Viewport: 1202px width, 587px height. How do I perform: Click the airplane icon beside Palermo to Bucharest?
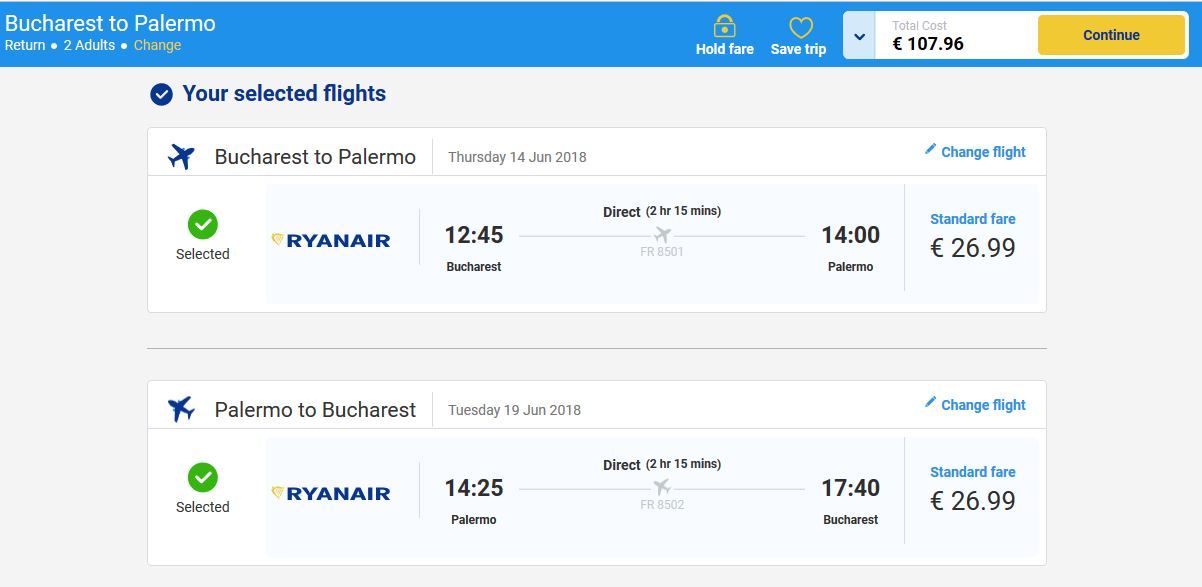[181, 409]
